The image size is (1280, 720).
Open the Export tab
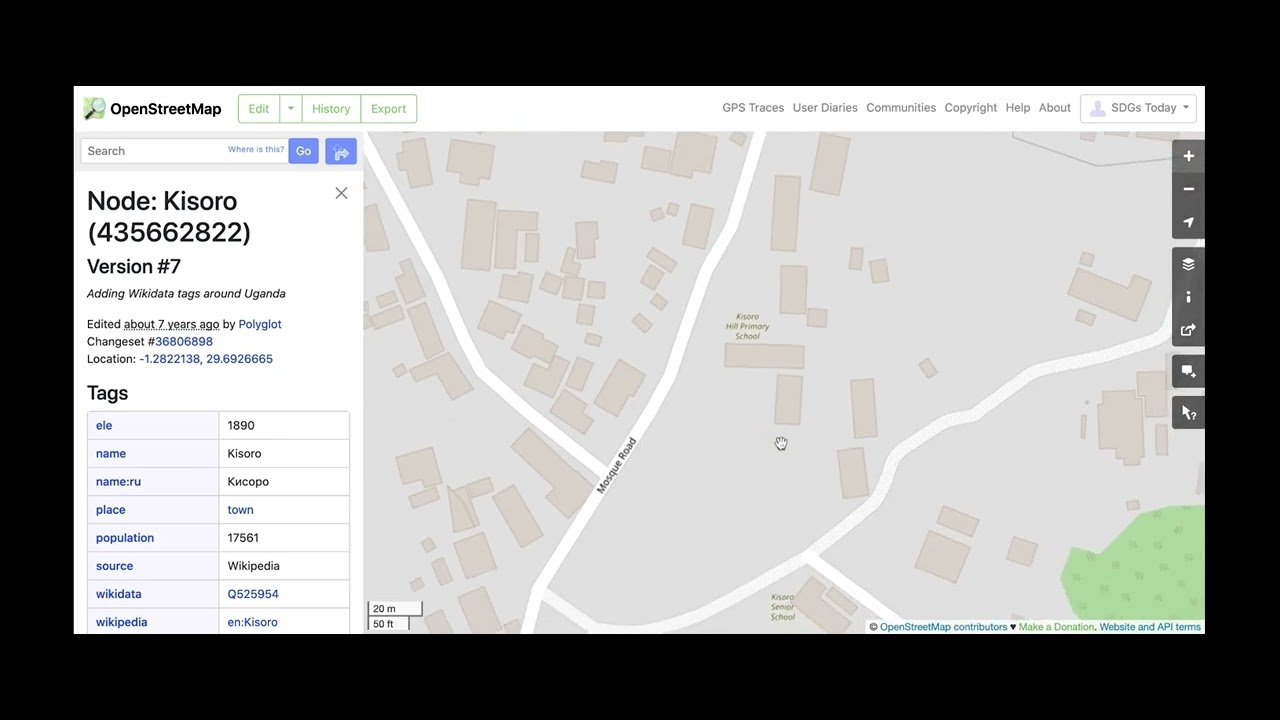(389, 109)
